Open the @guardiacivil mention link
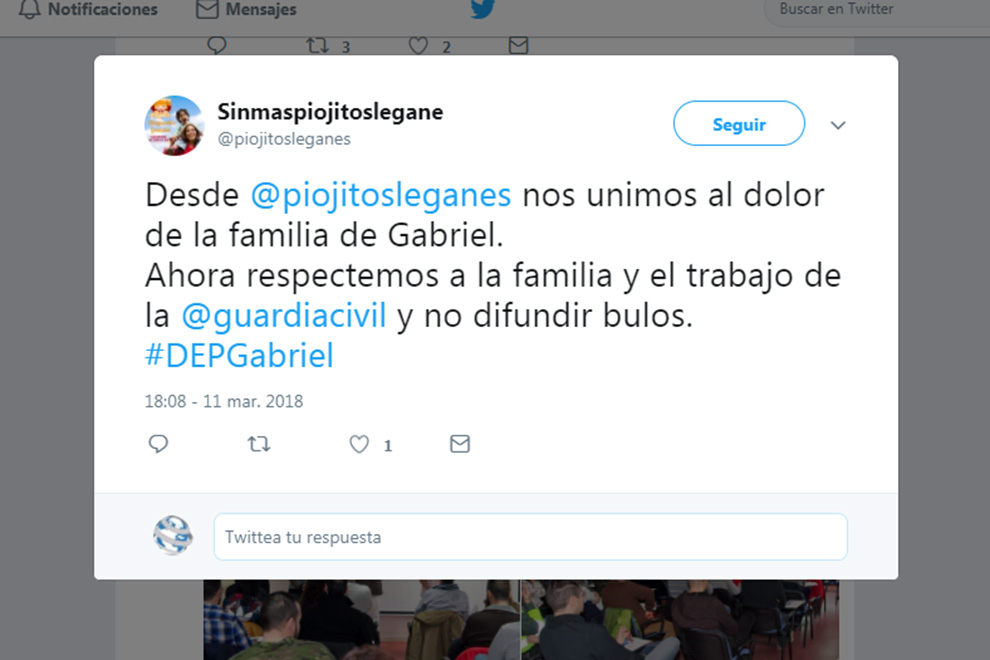The height and width of the screenshot is (660, 990). (283, 315)
